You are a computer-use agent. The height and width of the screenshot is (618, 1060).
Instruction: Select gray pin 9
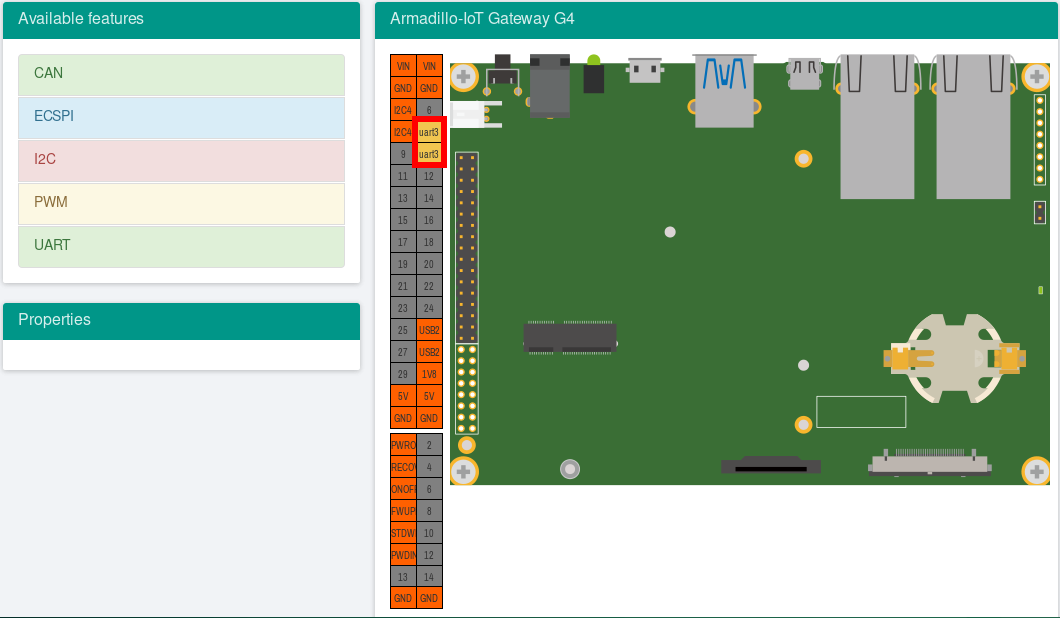point(403,154)
